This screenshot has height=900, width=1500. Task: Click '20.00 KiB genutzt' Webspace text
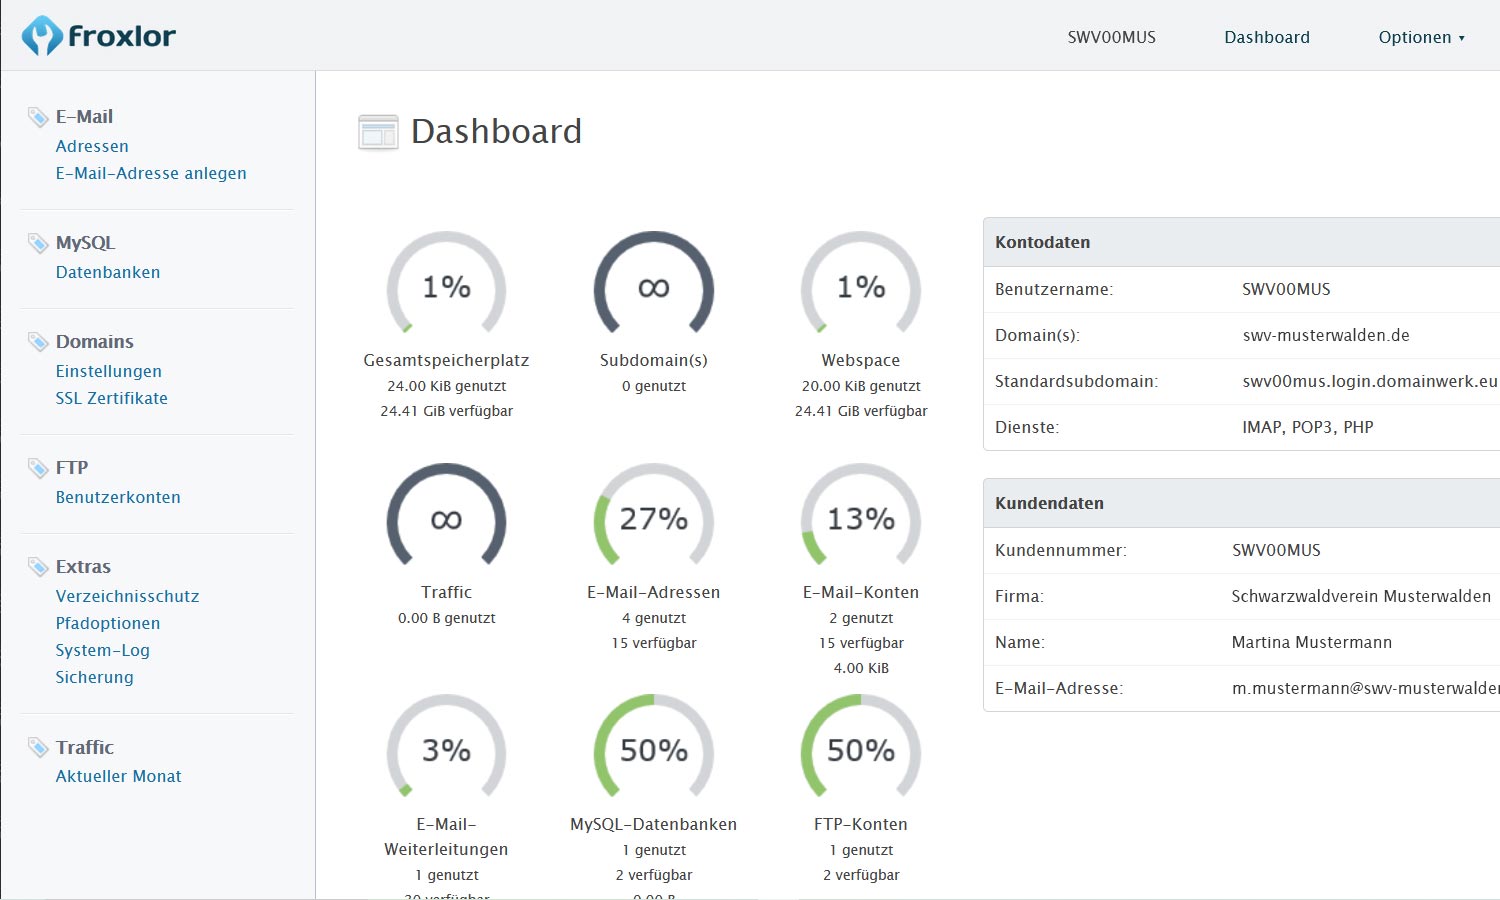click(x=861, y=386)
